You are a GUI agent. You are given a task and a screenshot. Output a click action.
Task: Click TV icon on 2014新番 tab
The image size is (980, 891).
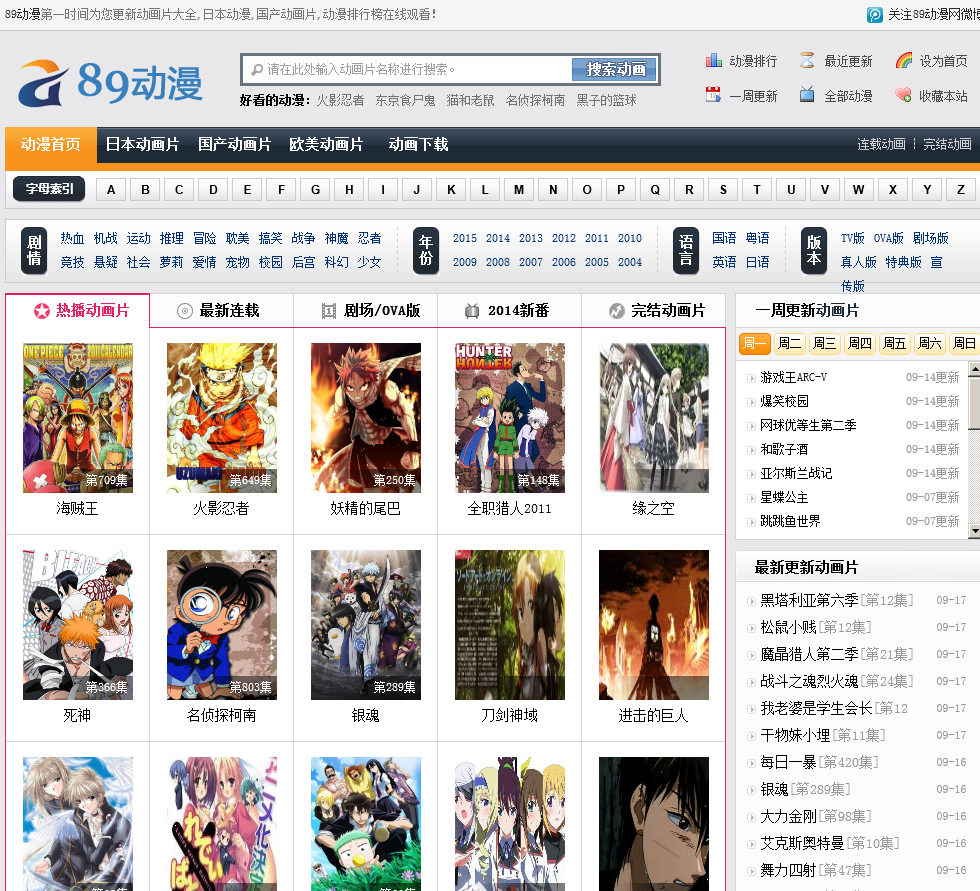tap(472, 311)
